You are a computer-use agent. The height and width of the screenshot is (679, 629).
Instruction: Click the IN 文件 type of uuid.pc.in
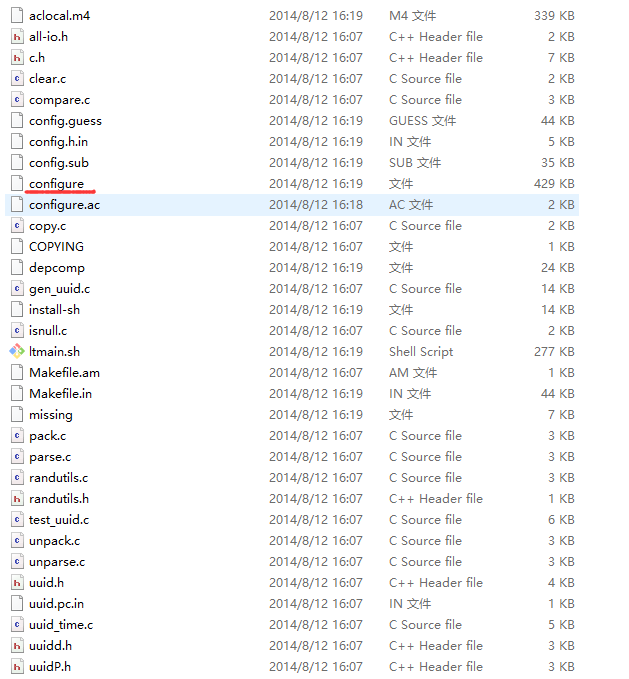410,604
